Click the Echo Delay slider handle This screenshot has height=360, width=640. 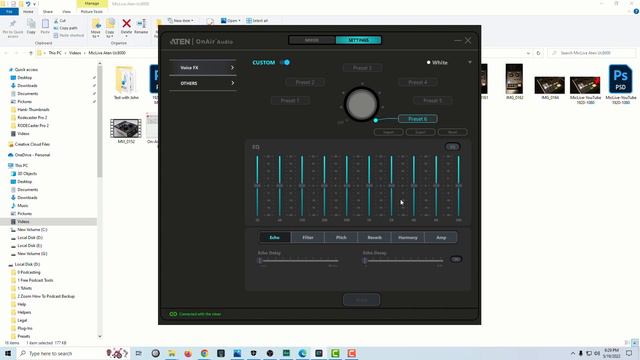point(260,260)
